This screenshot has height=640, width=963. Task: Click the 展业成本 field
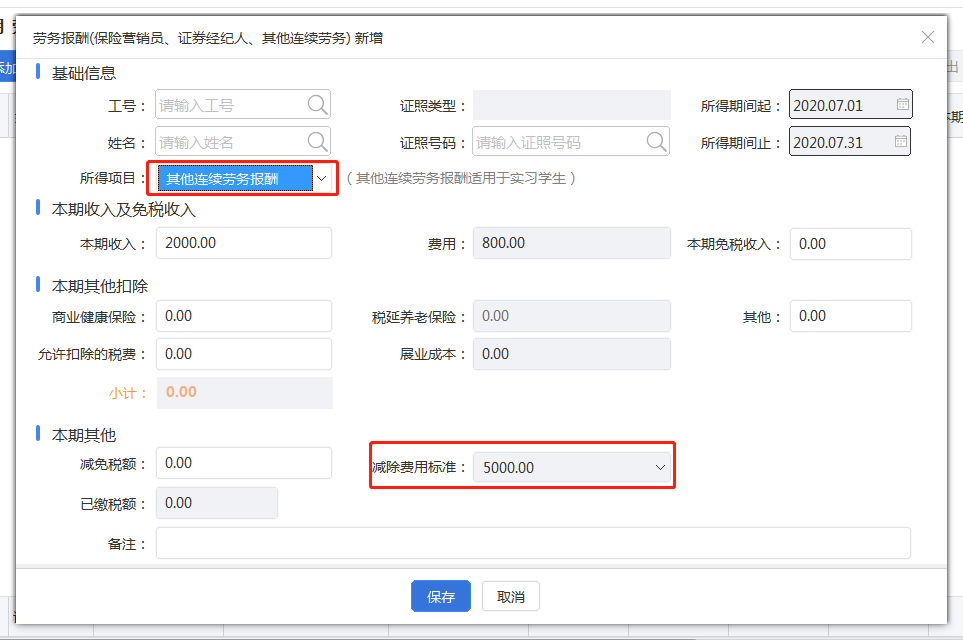(572, 354)
